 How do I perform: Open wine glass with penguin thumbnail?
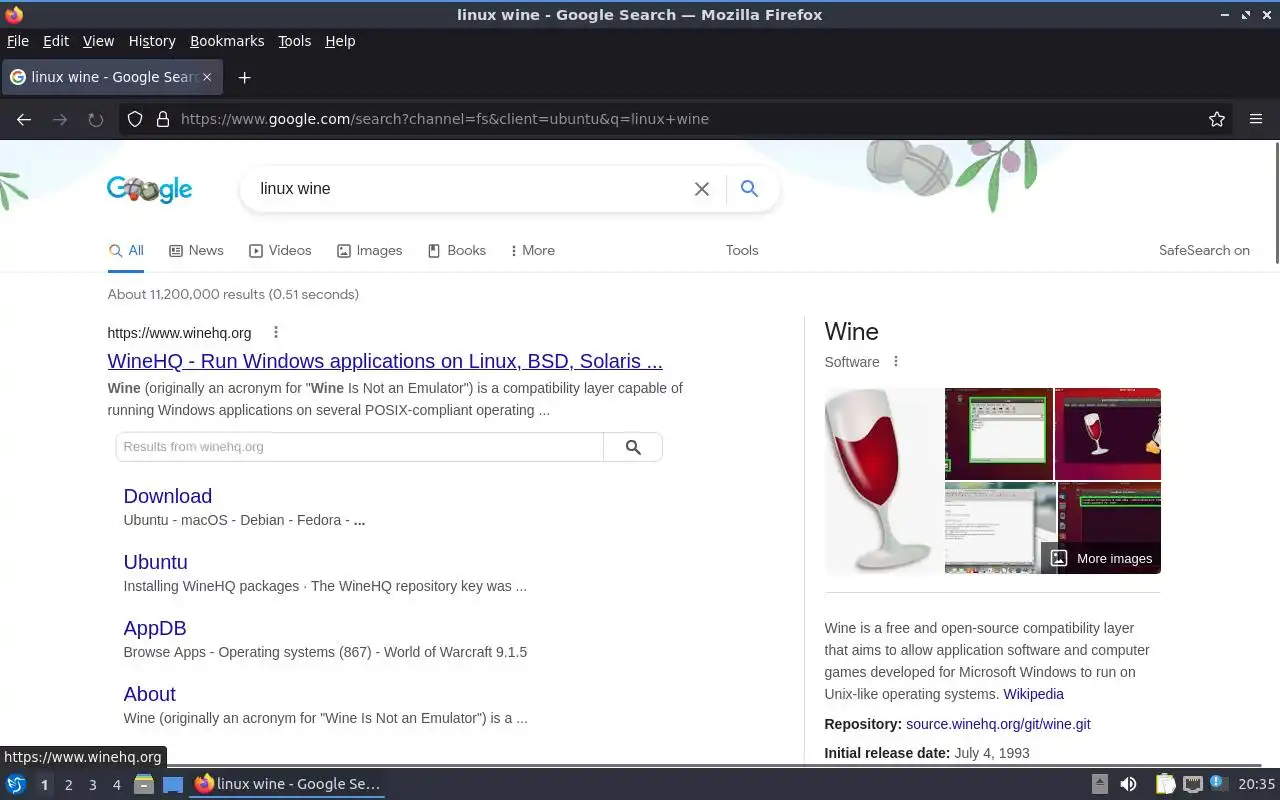[1108, 434]
